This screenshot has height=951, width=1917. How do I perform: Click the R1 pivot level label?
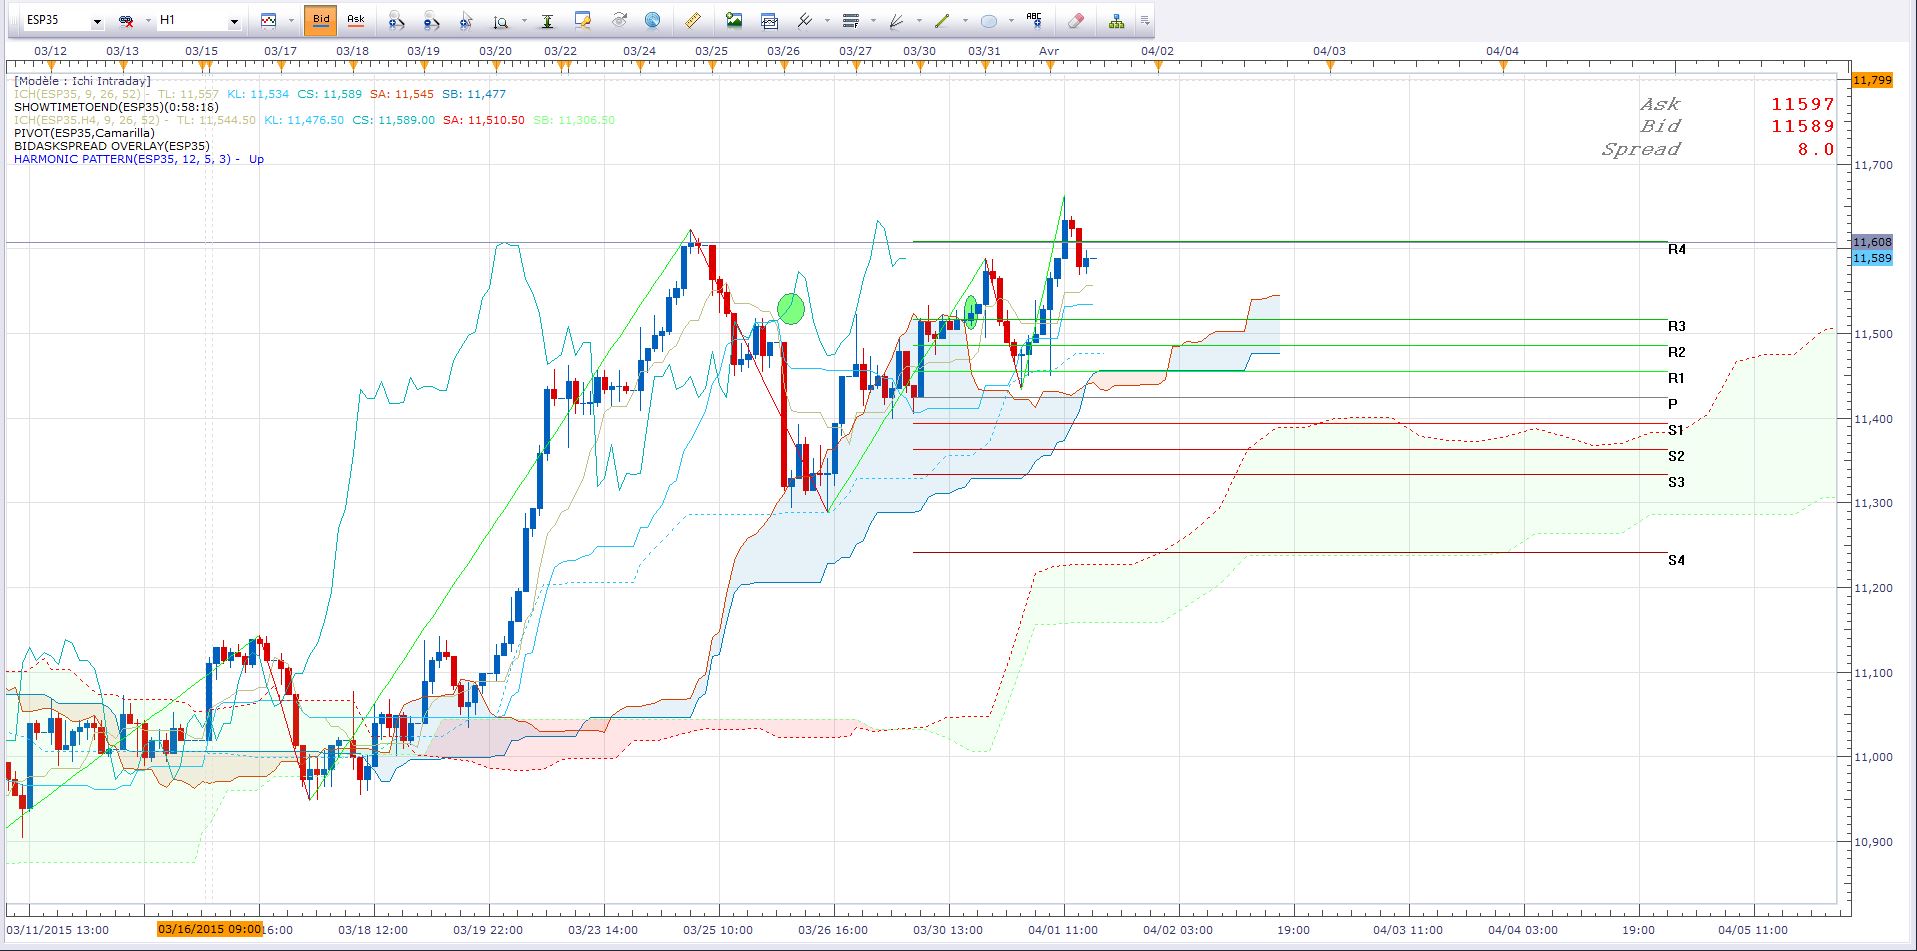1677,378
